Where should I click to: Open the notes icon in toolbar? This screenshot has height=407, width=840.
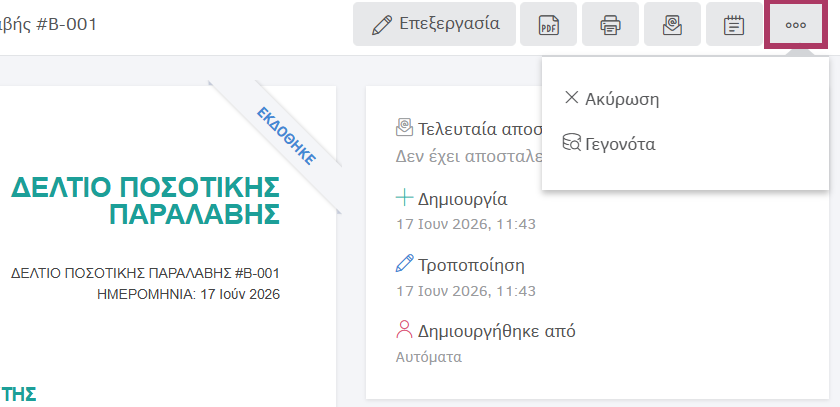[x=734, y=24]
